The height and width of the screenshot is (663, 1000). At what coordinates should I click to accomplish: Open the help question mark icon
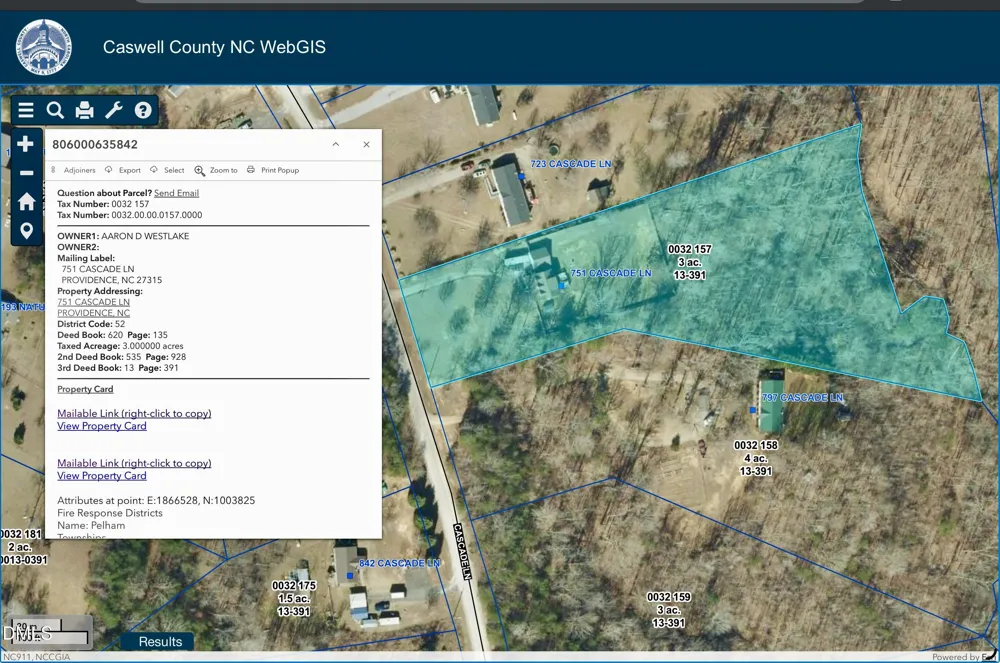[x=143, y=110]
